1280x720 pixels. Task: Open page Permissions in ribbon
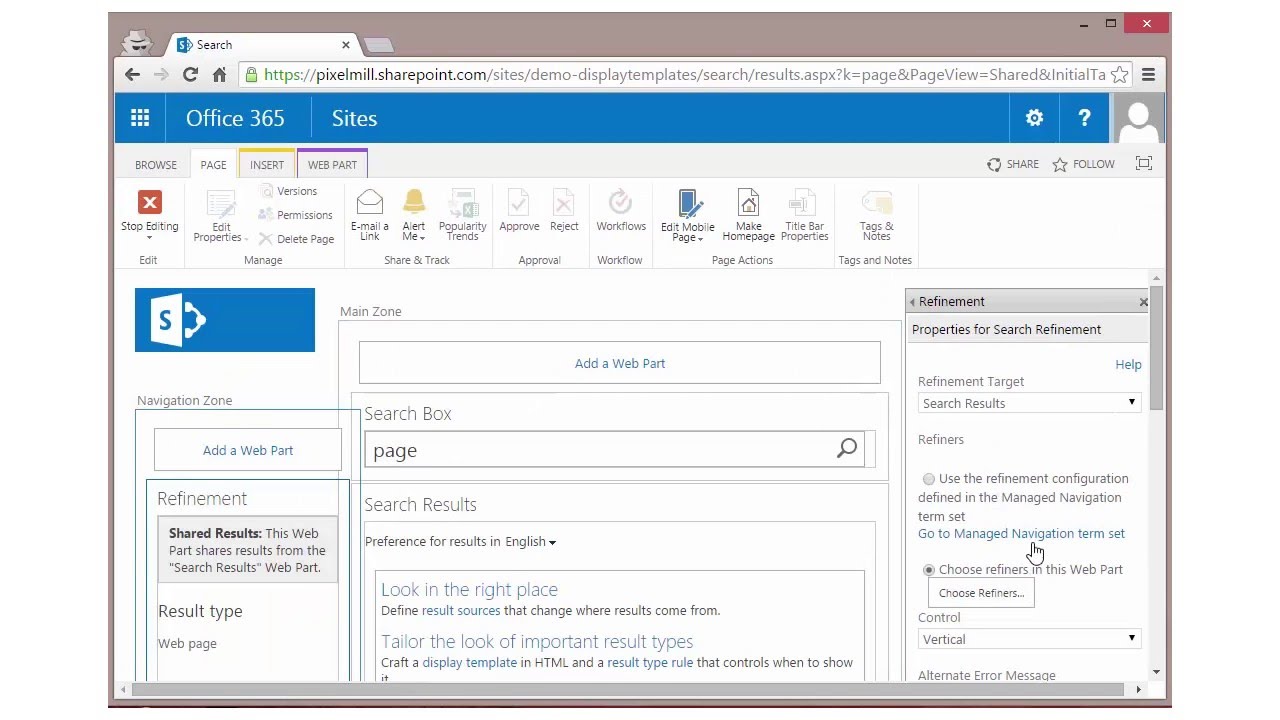[x=295, y=215]
